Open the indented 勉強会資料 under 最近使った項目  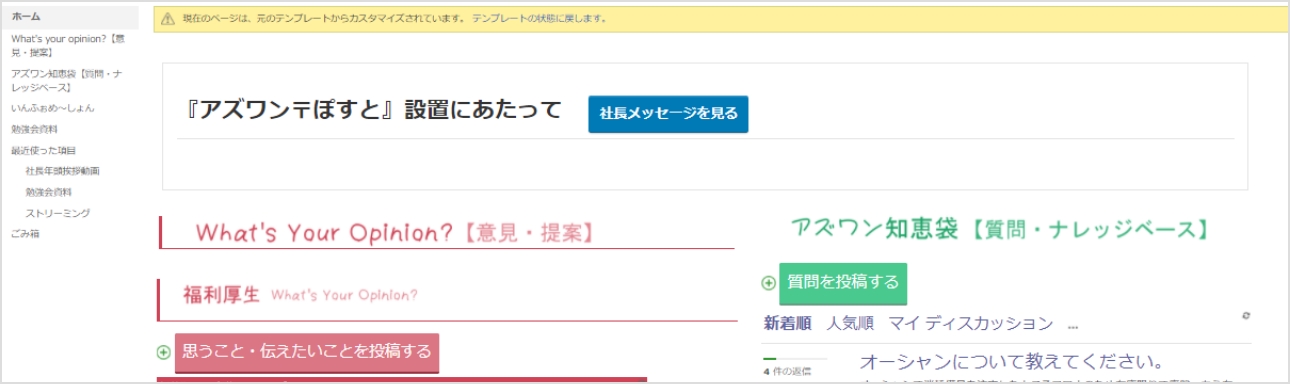click(x=49, y=192)
